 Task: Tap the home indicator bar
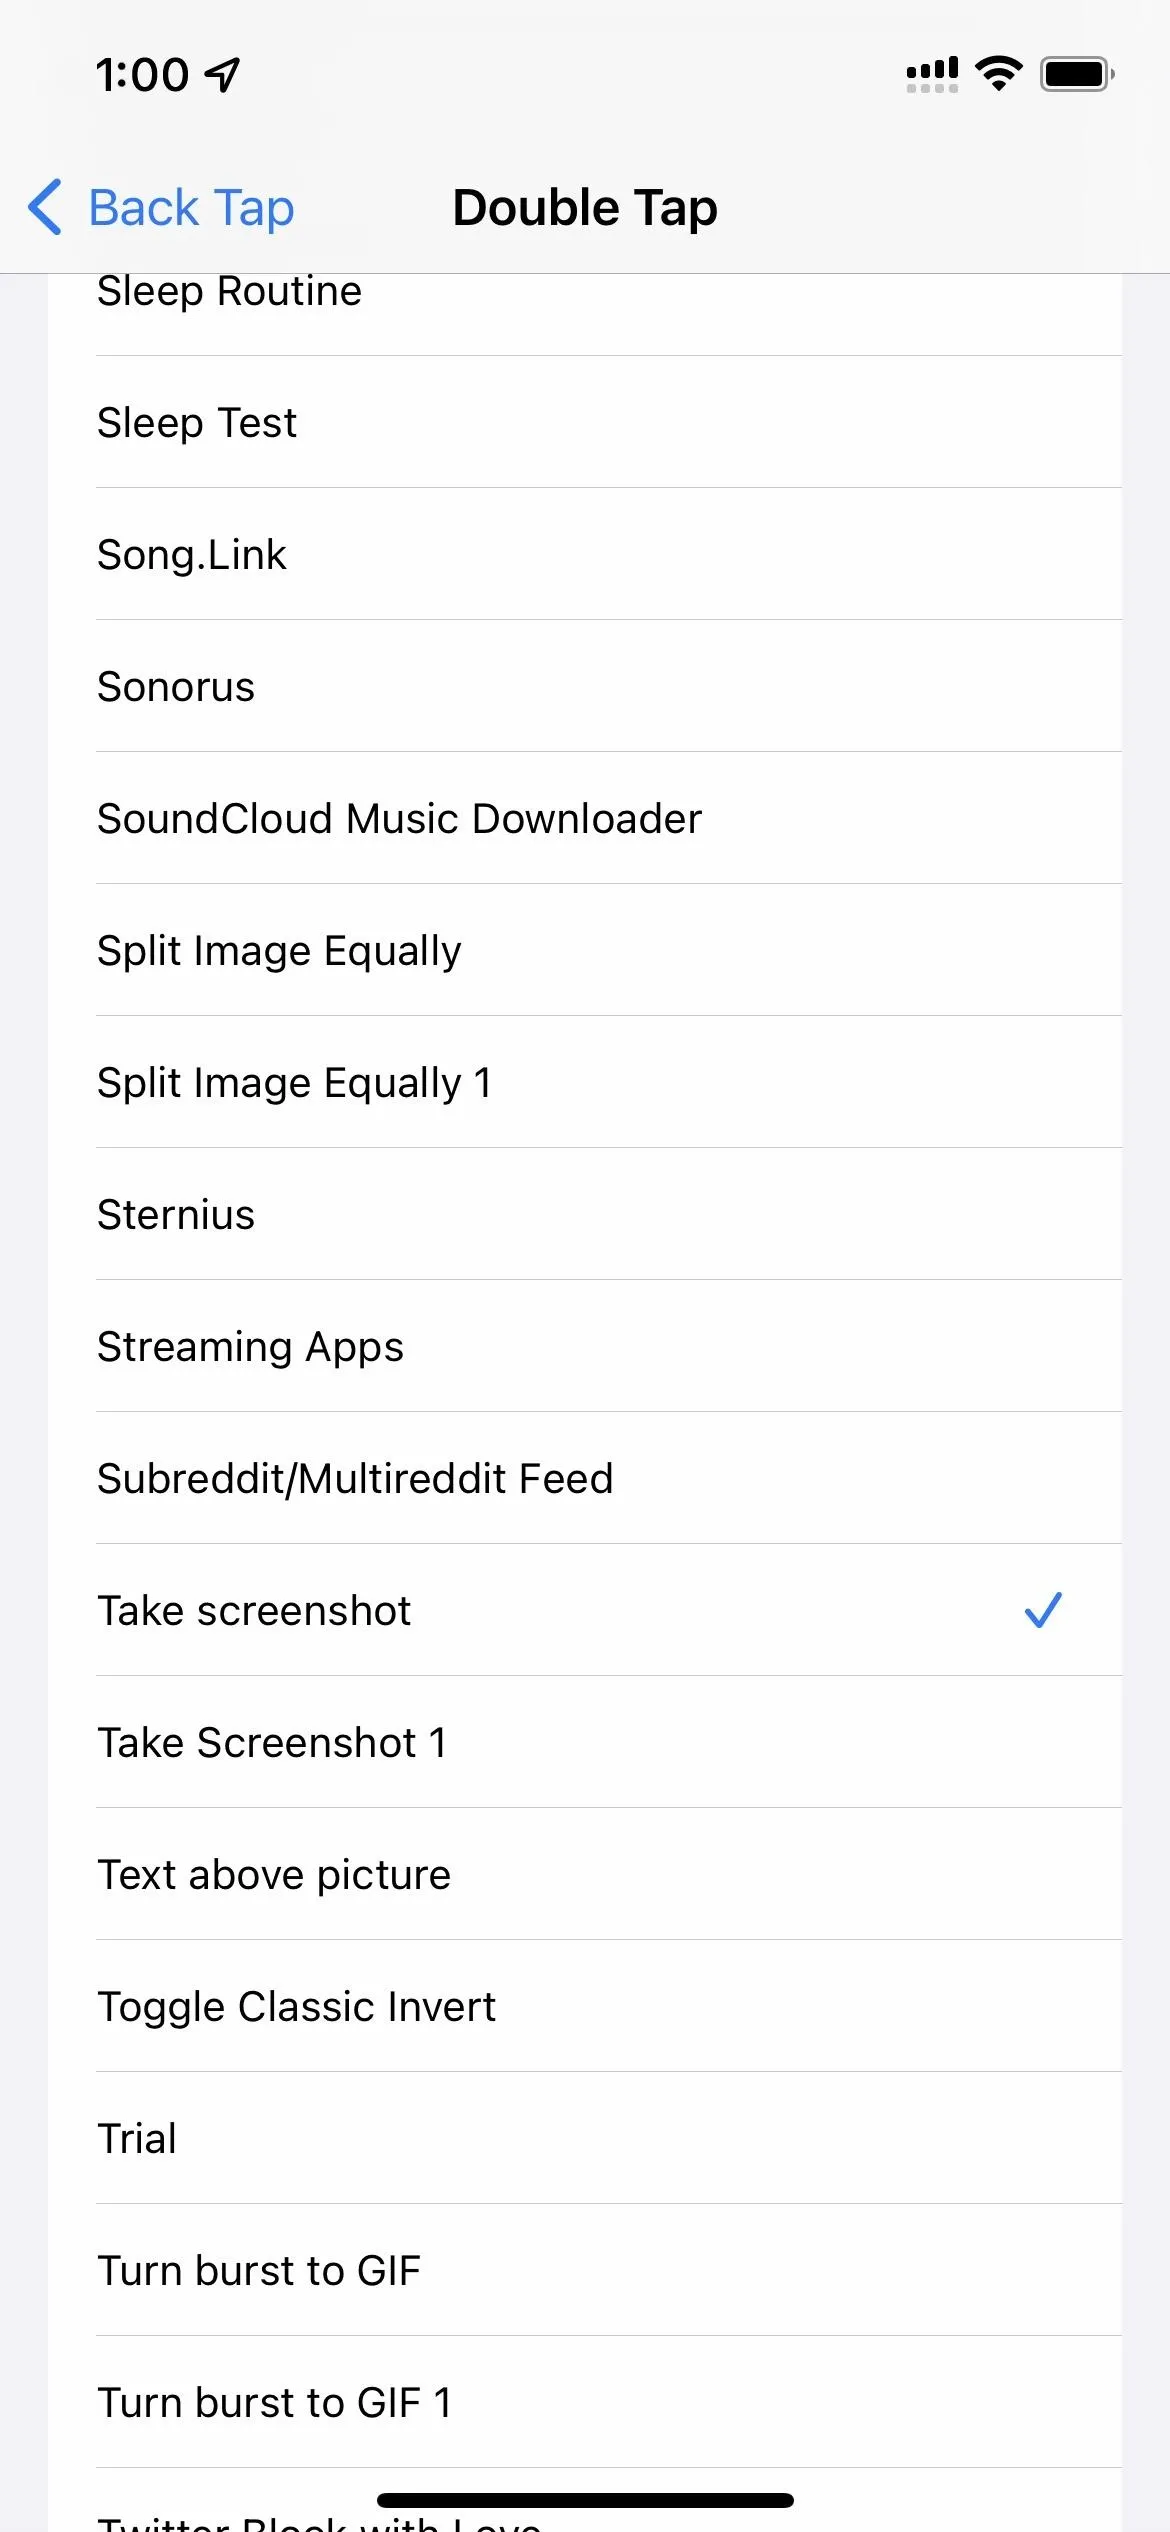pos(585,2500)
